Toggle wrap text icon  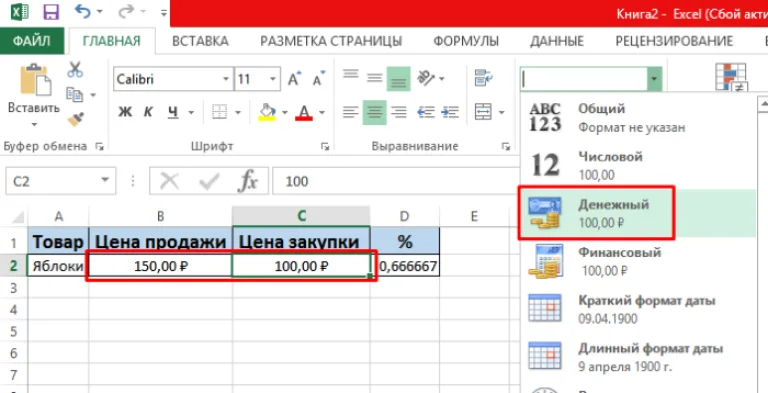[483, 78]
